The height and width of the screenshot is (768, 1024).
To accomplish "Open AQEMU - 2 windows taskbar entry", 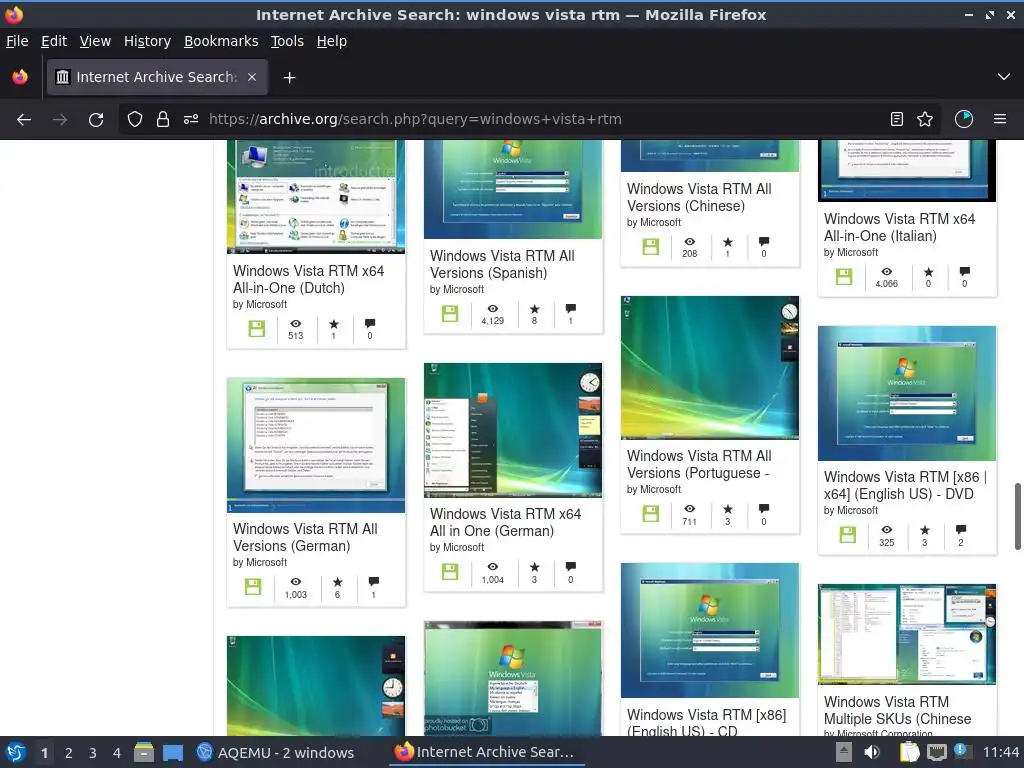I will pyautogui.click(x=275, y=753).
